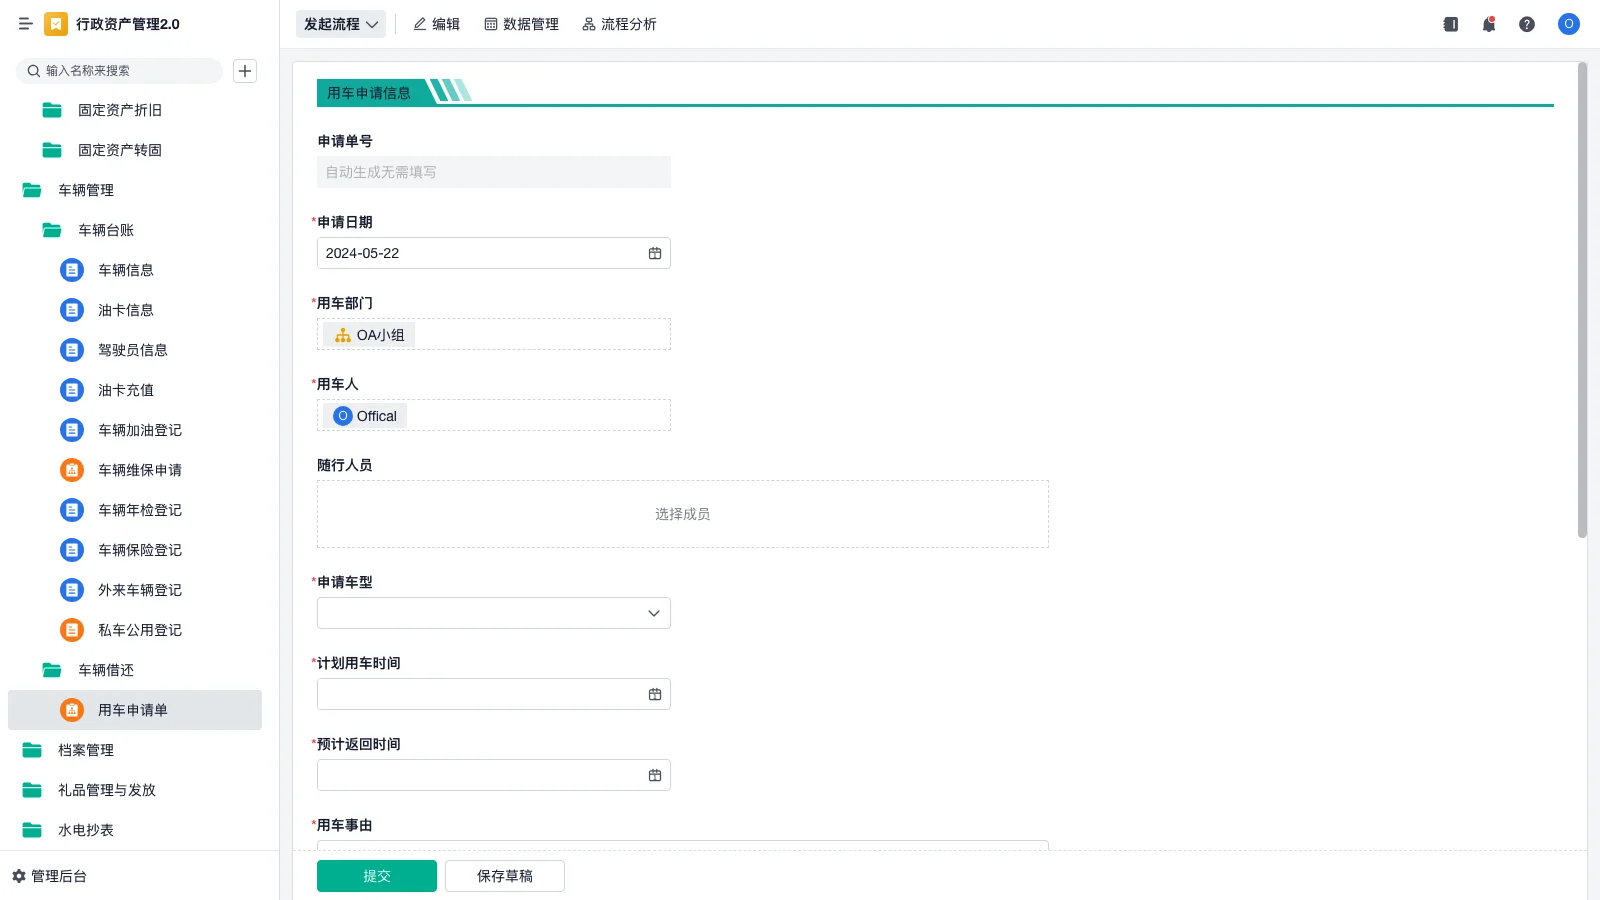
Task: Click the 申请单号 auto-generated field
Action: (x=494, y=172)
